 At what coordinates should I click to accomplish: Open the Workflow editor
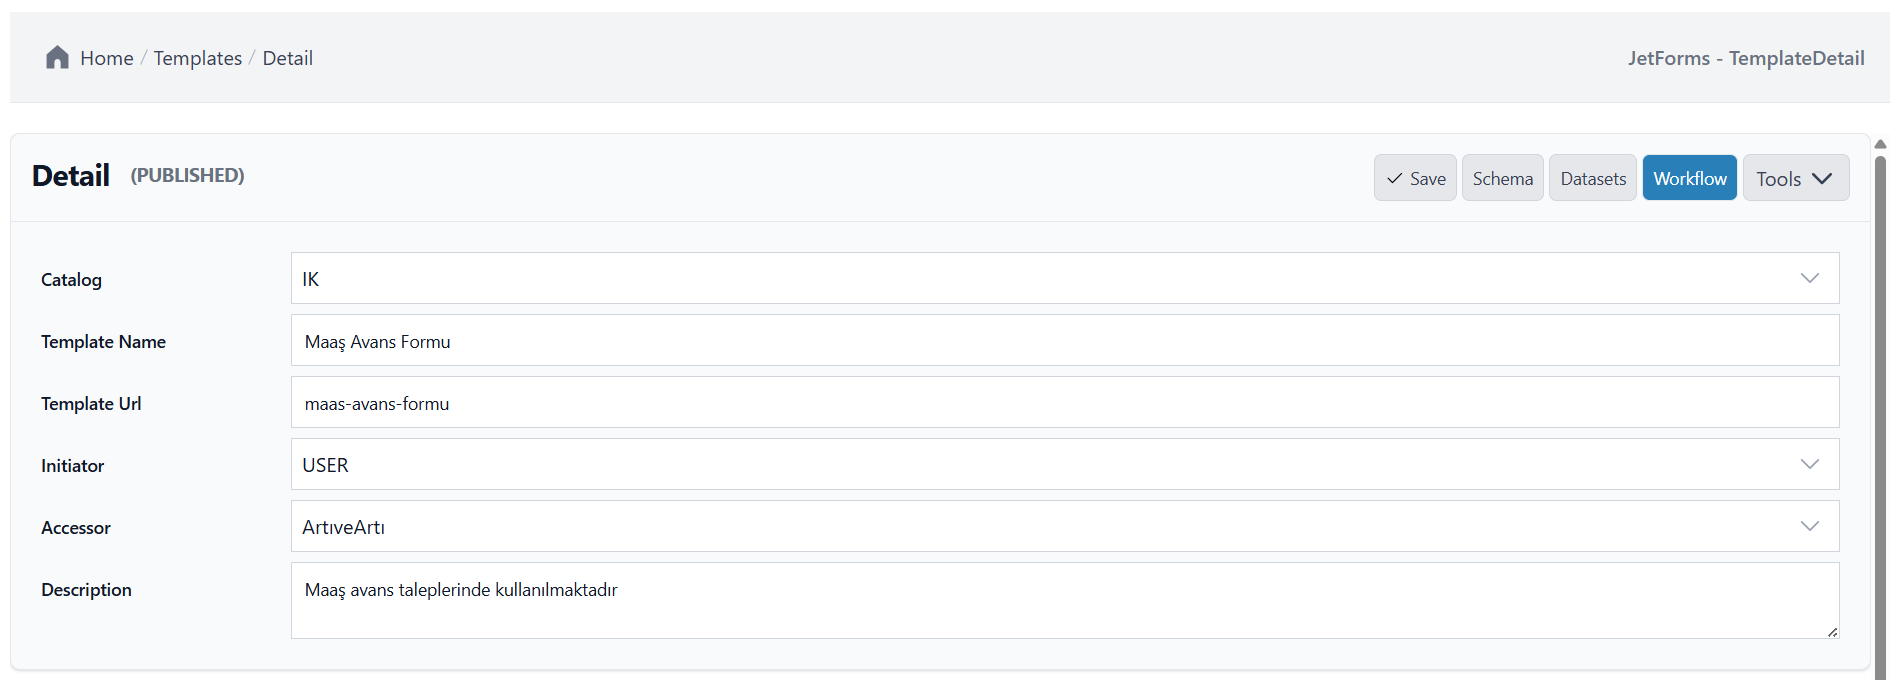coord(1689,178)
